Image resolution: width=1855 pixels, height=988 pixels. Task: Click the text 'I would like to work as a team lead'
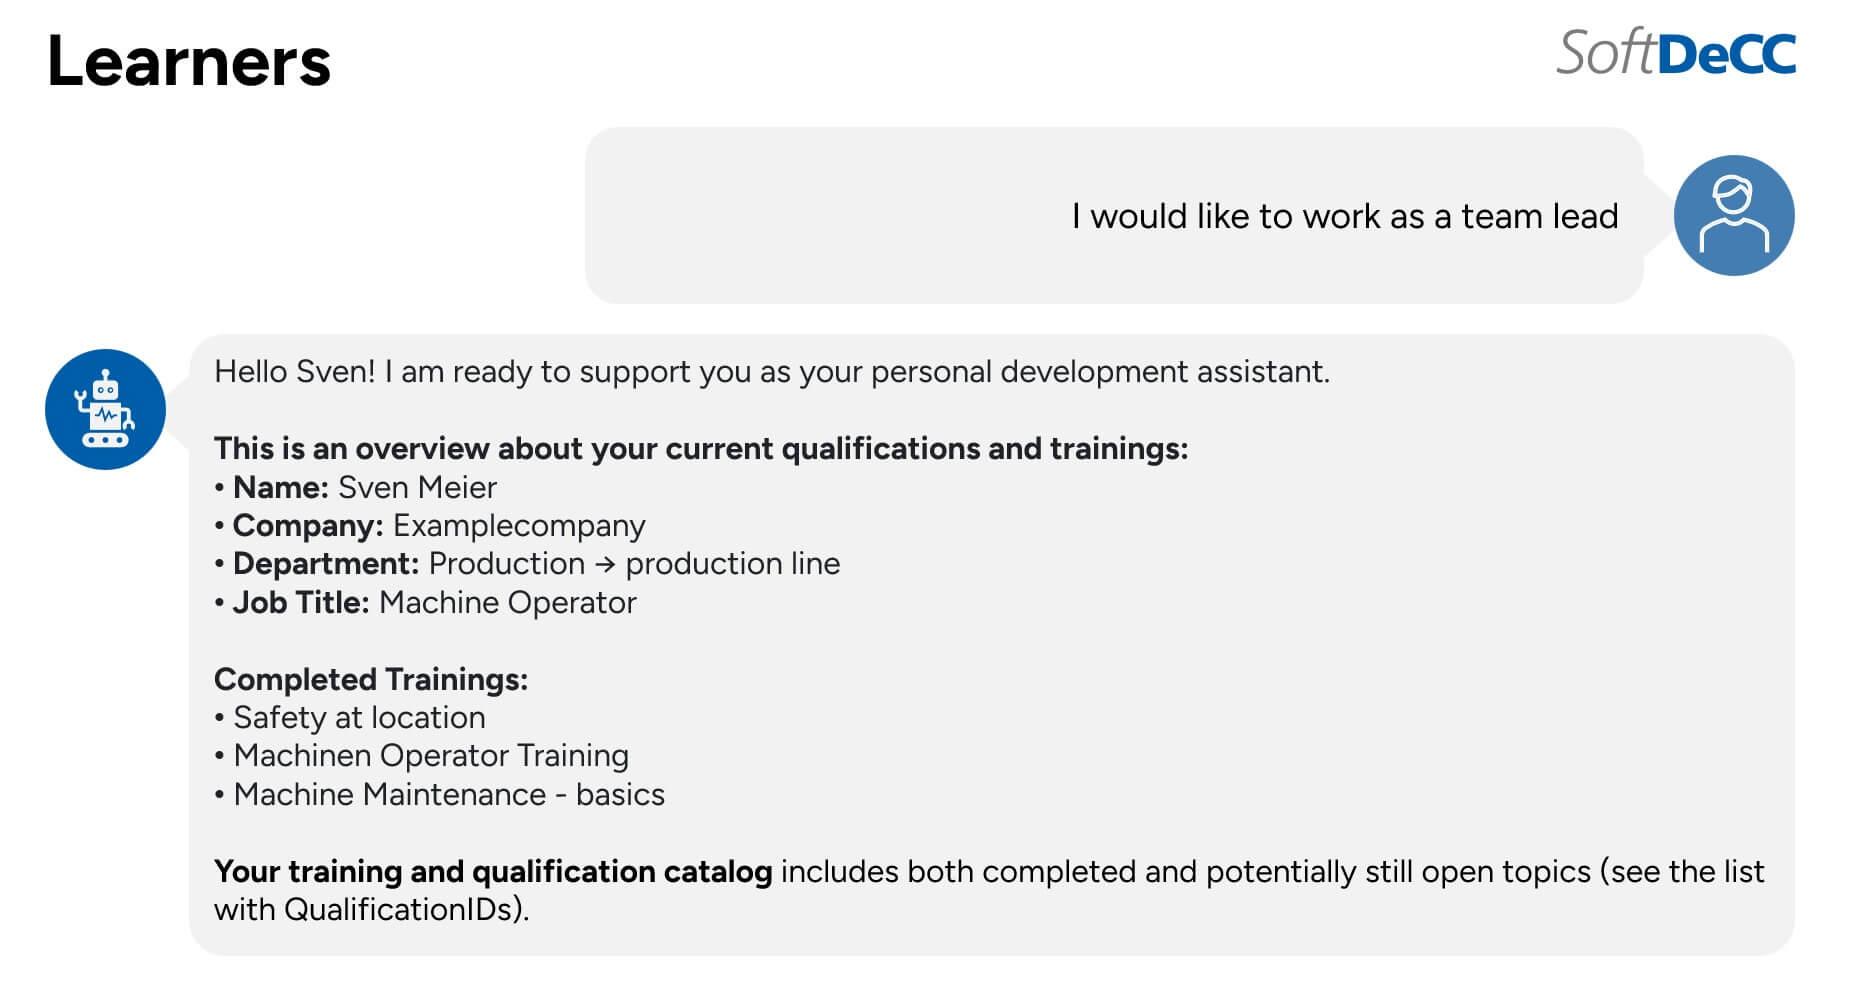1345,216
